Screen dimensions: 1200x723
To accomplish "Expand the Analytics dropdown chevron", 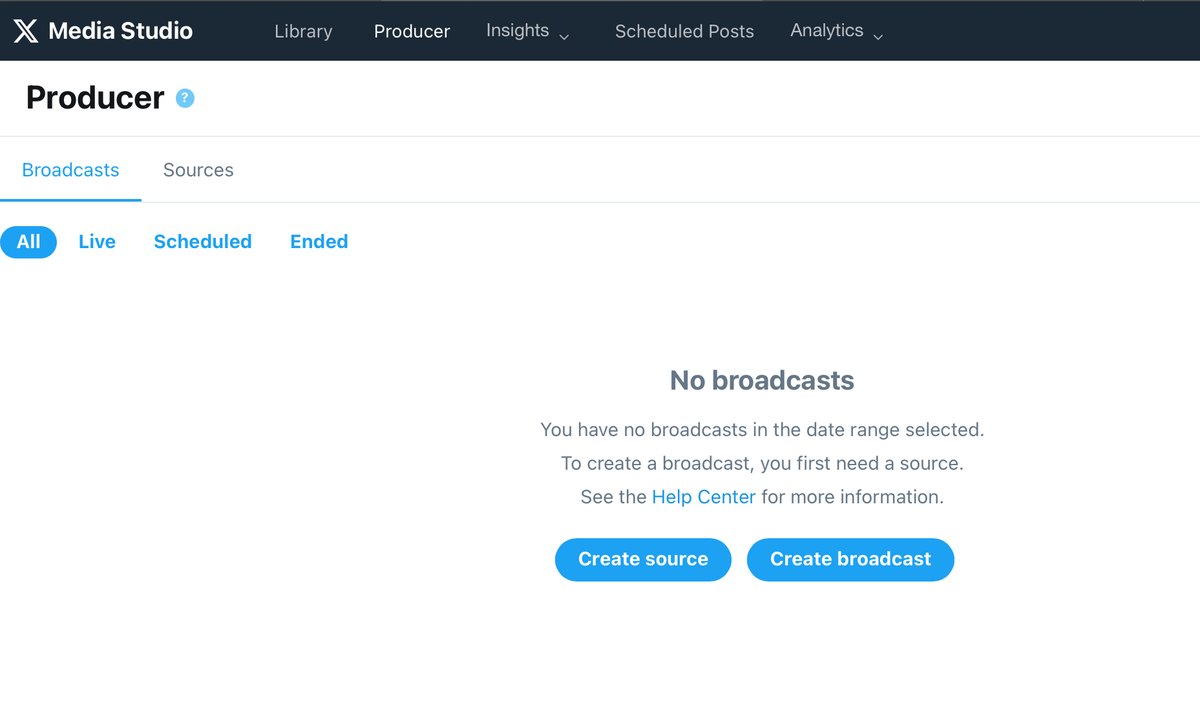I will click(x=878, y=37).
